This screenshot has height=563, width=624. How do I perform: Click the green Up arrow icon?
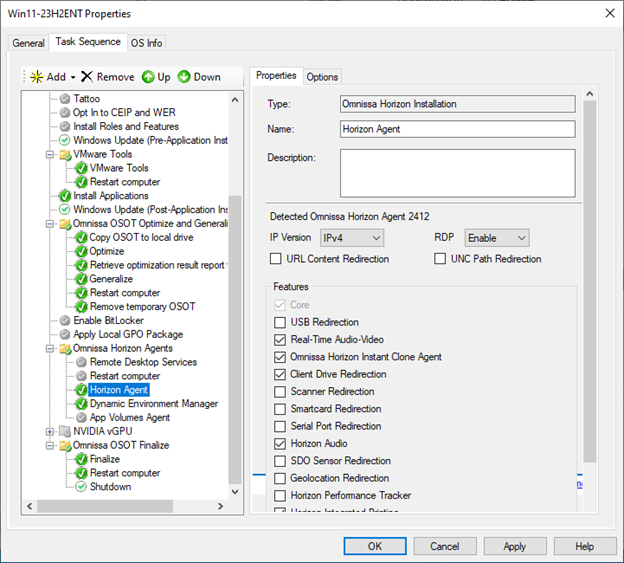[x=148, y=77]
